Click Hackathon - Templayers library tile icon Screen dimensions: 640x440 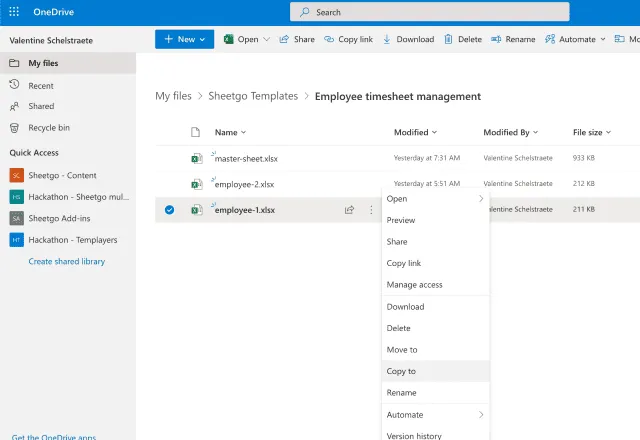coord(16,240)
